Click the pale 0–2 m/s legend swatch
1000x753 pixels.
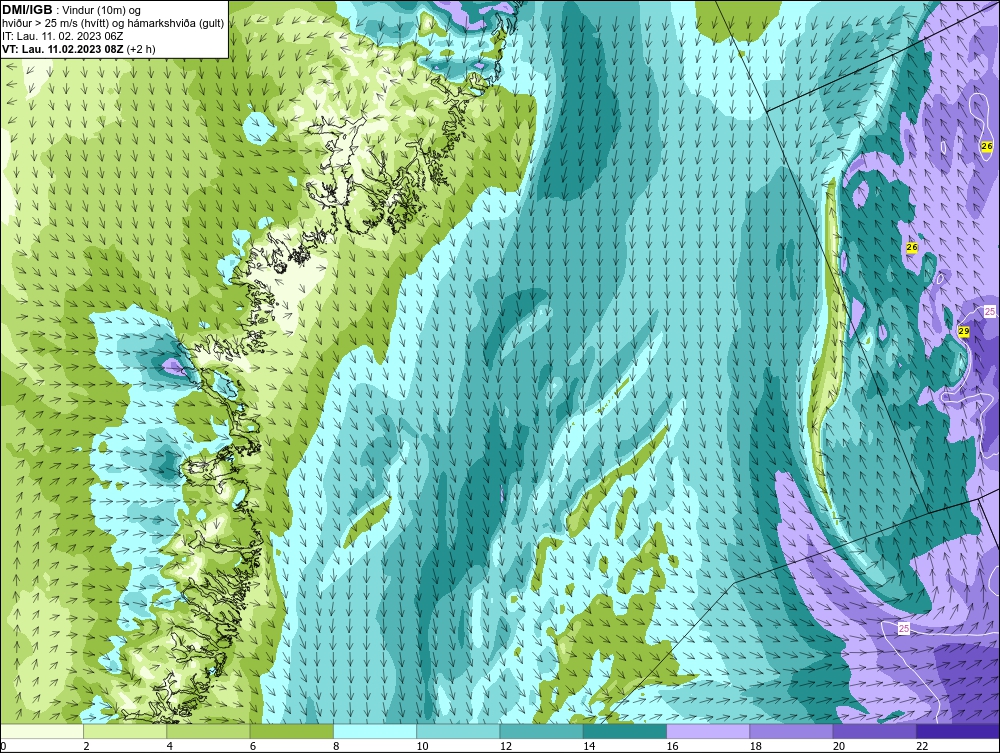point(41,731)
